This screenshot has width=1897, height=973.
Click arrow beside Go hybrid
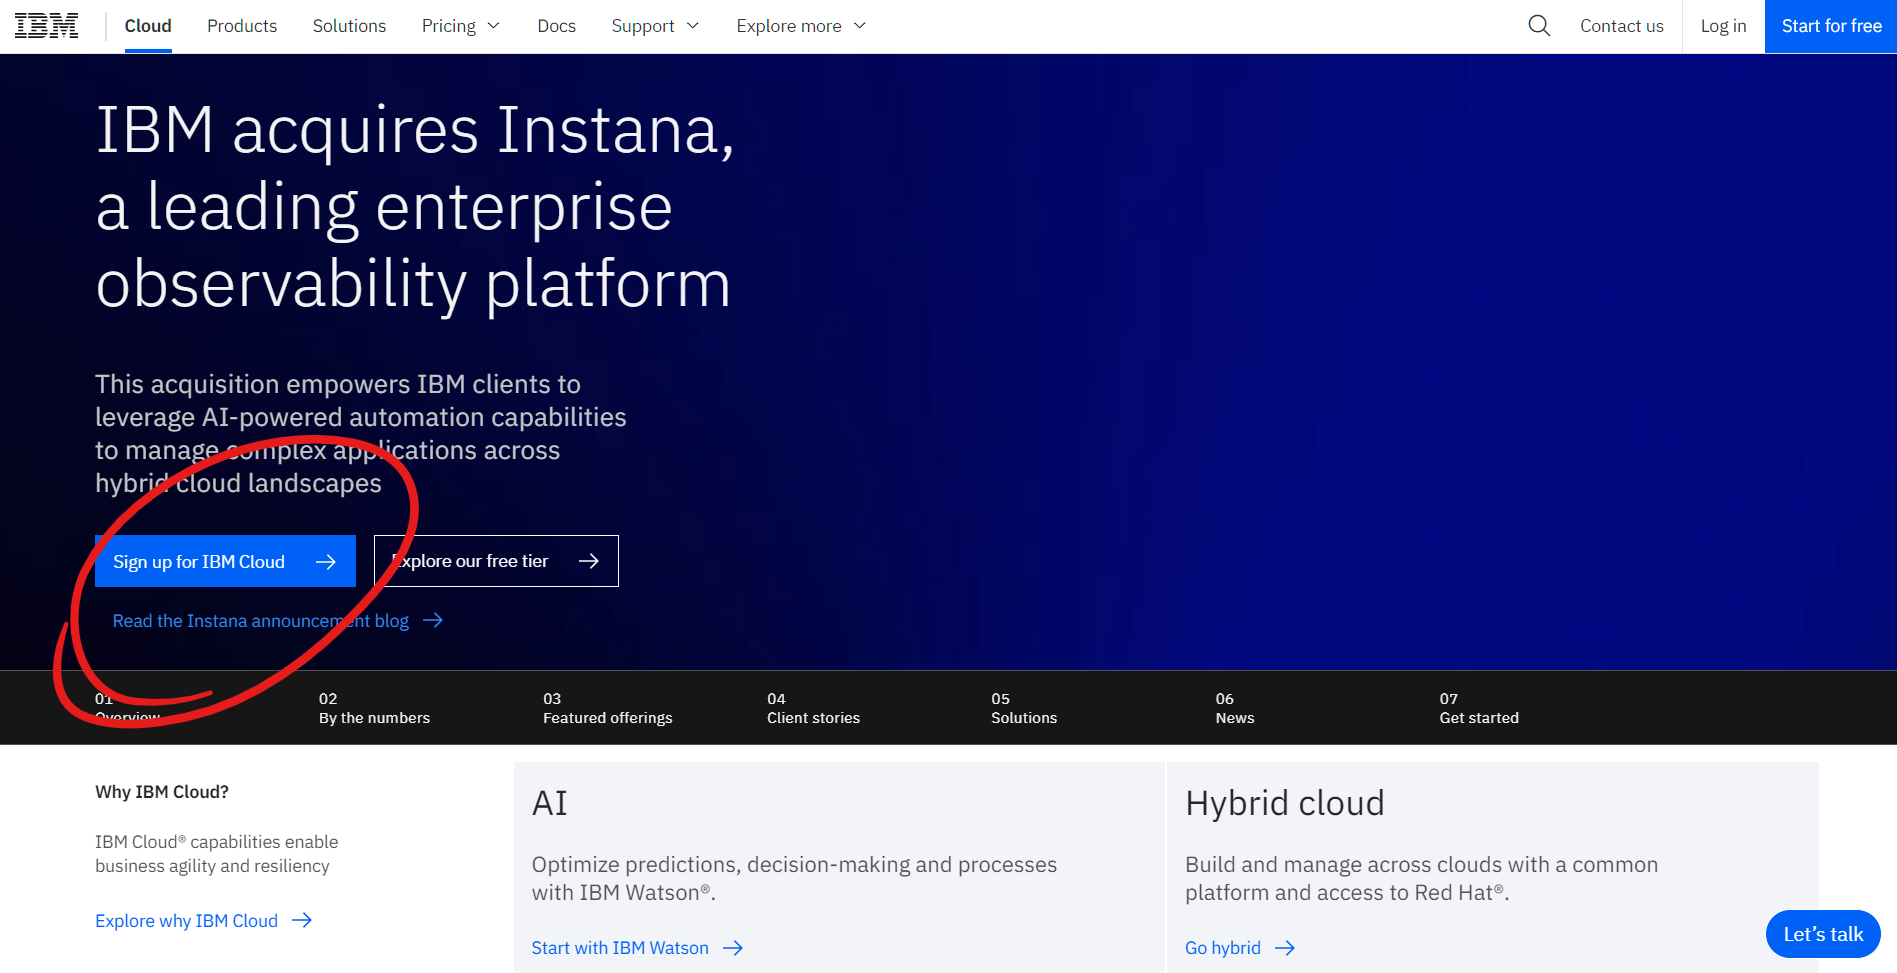click(x=1285, y=948)
